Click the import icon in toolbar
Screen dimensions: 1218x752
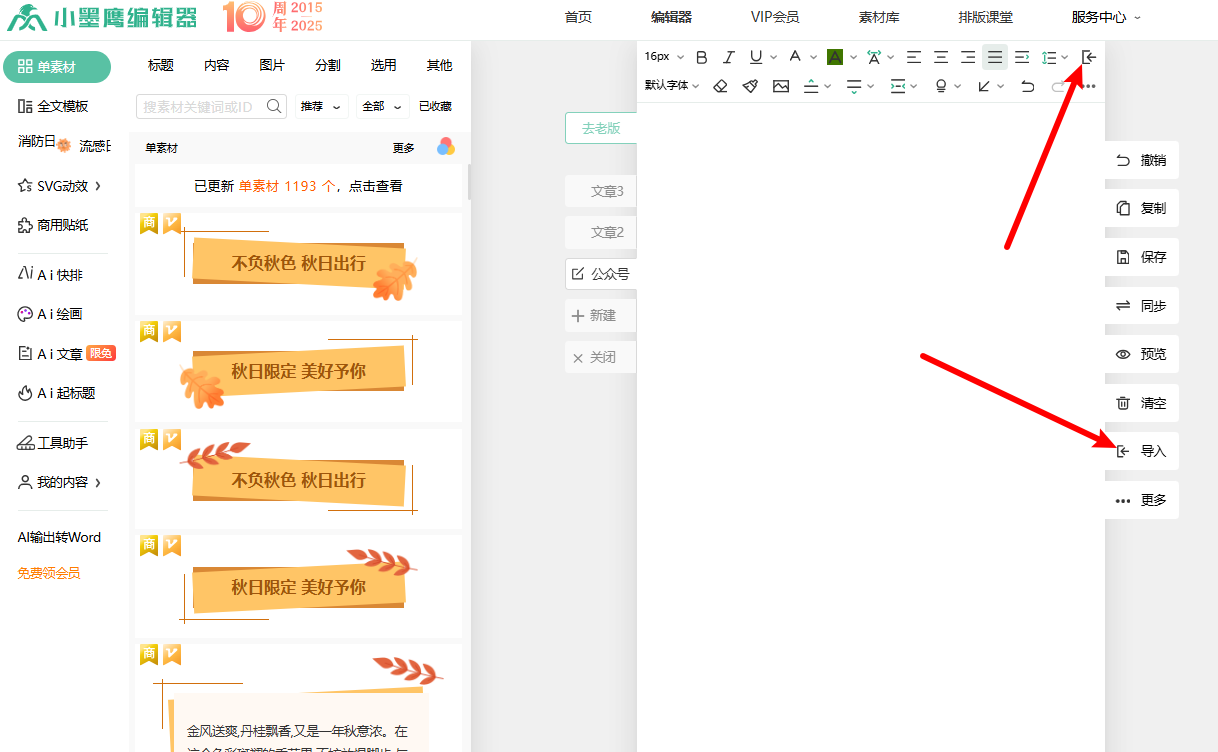pos(1089,57)
